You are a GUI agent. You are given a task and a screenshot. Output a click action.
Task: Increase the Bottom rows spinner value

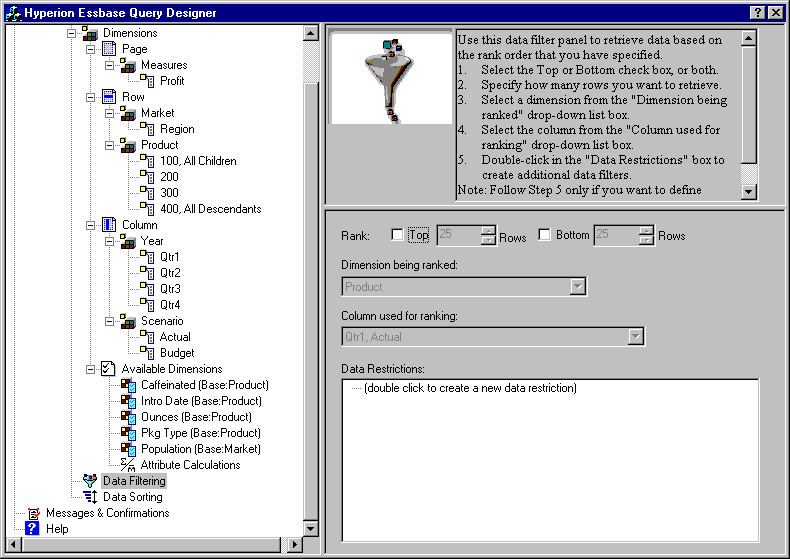click(x=646, y=230)
